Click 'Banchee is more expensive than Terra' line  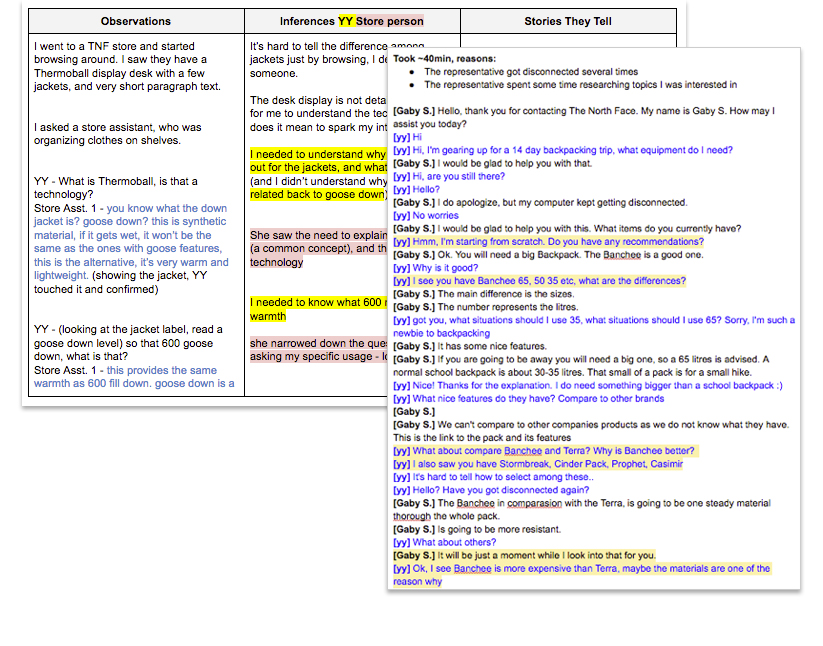tap(582, 575)
